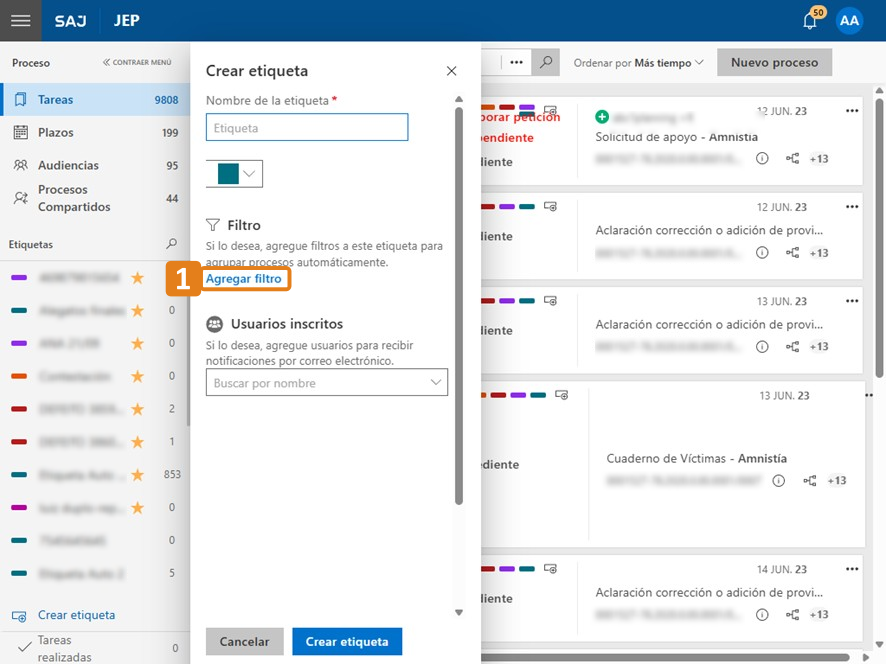Open Audiencias in the sidebar
886x664 pixels.
[68, 165]
